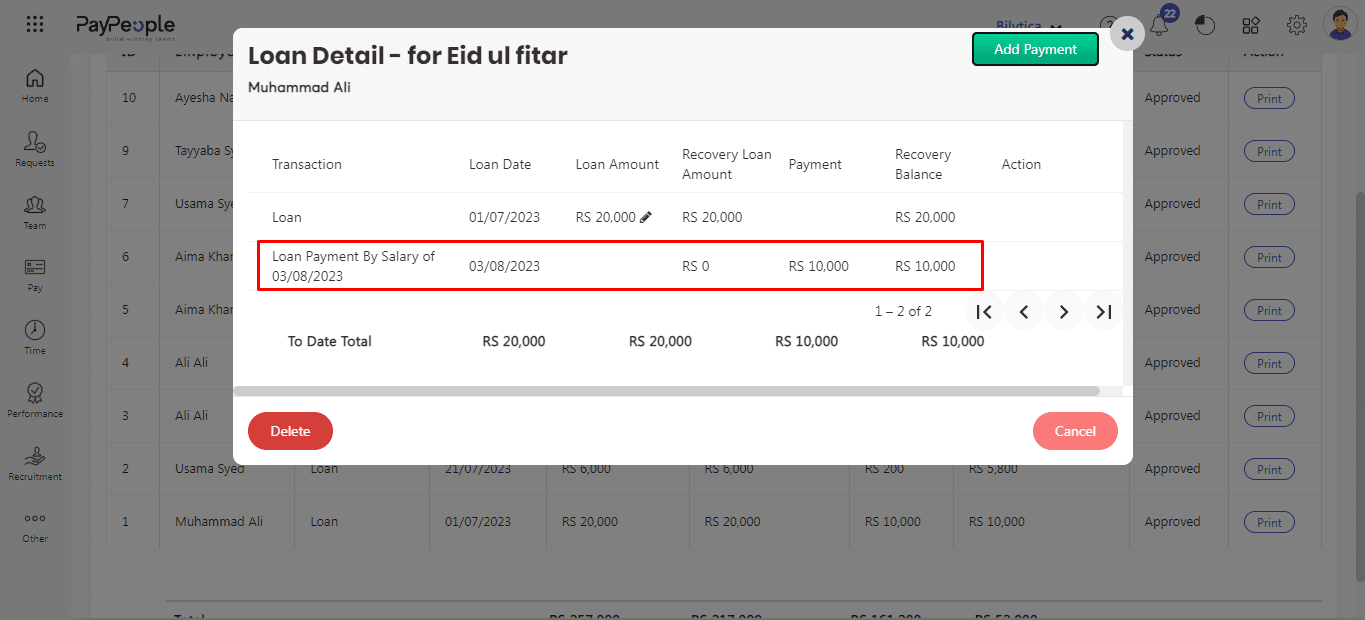Click the apps grid launcher icon

35,25
